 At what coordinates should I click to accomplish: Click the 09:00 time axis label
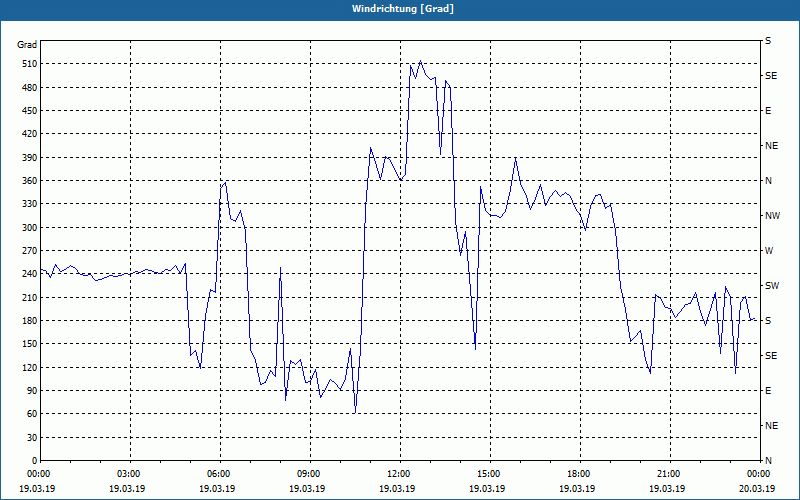310,474
